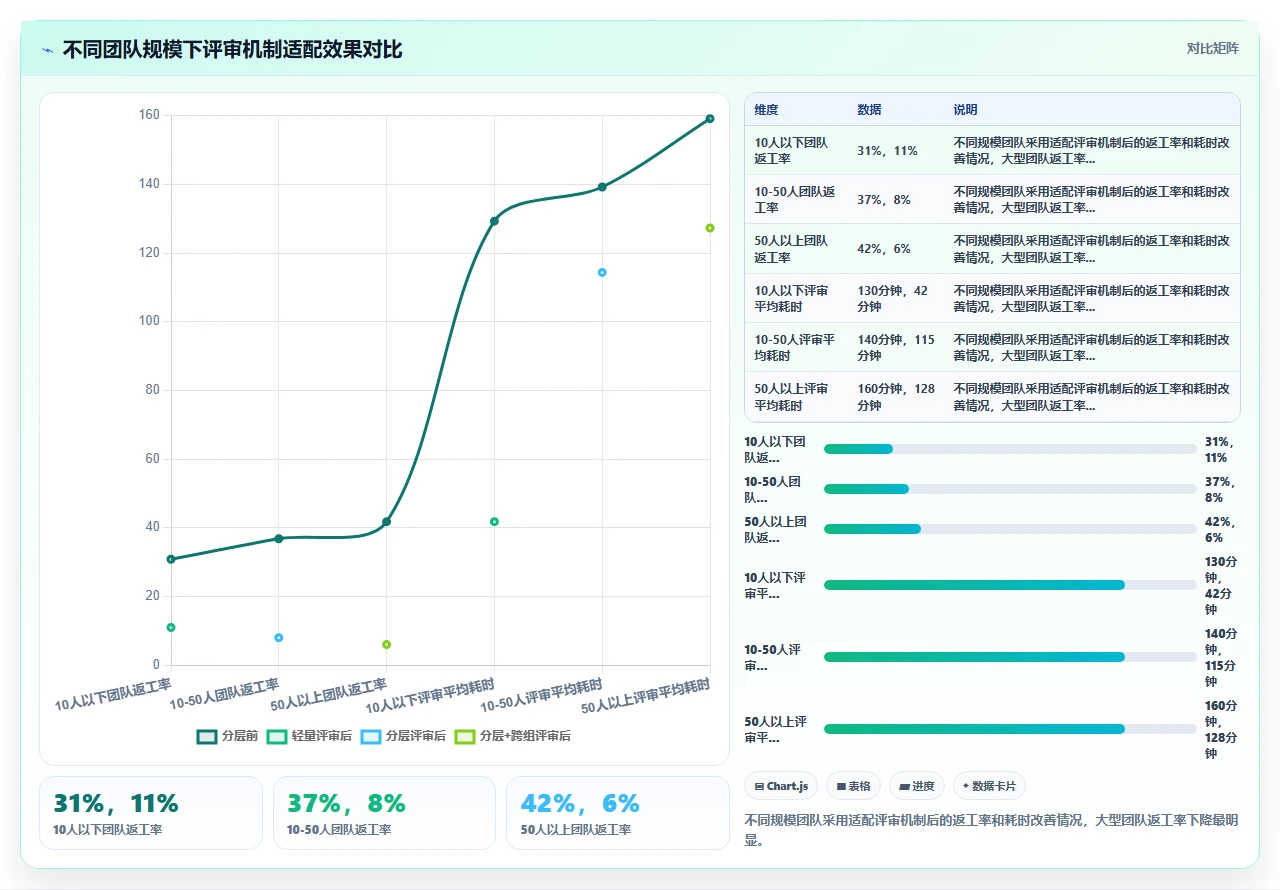Toggle the 分层+跨组评审后 legend swatch
The width and height of the screenshot is (1280, 890).
(x=465, y=736)
